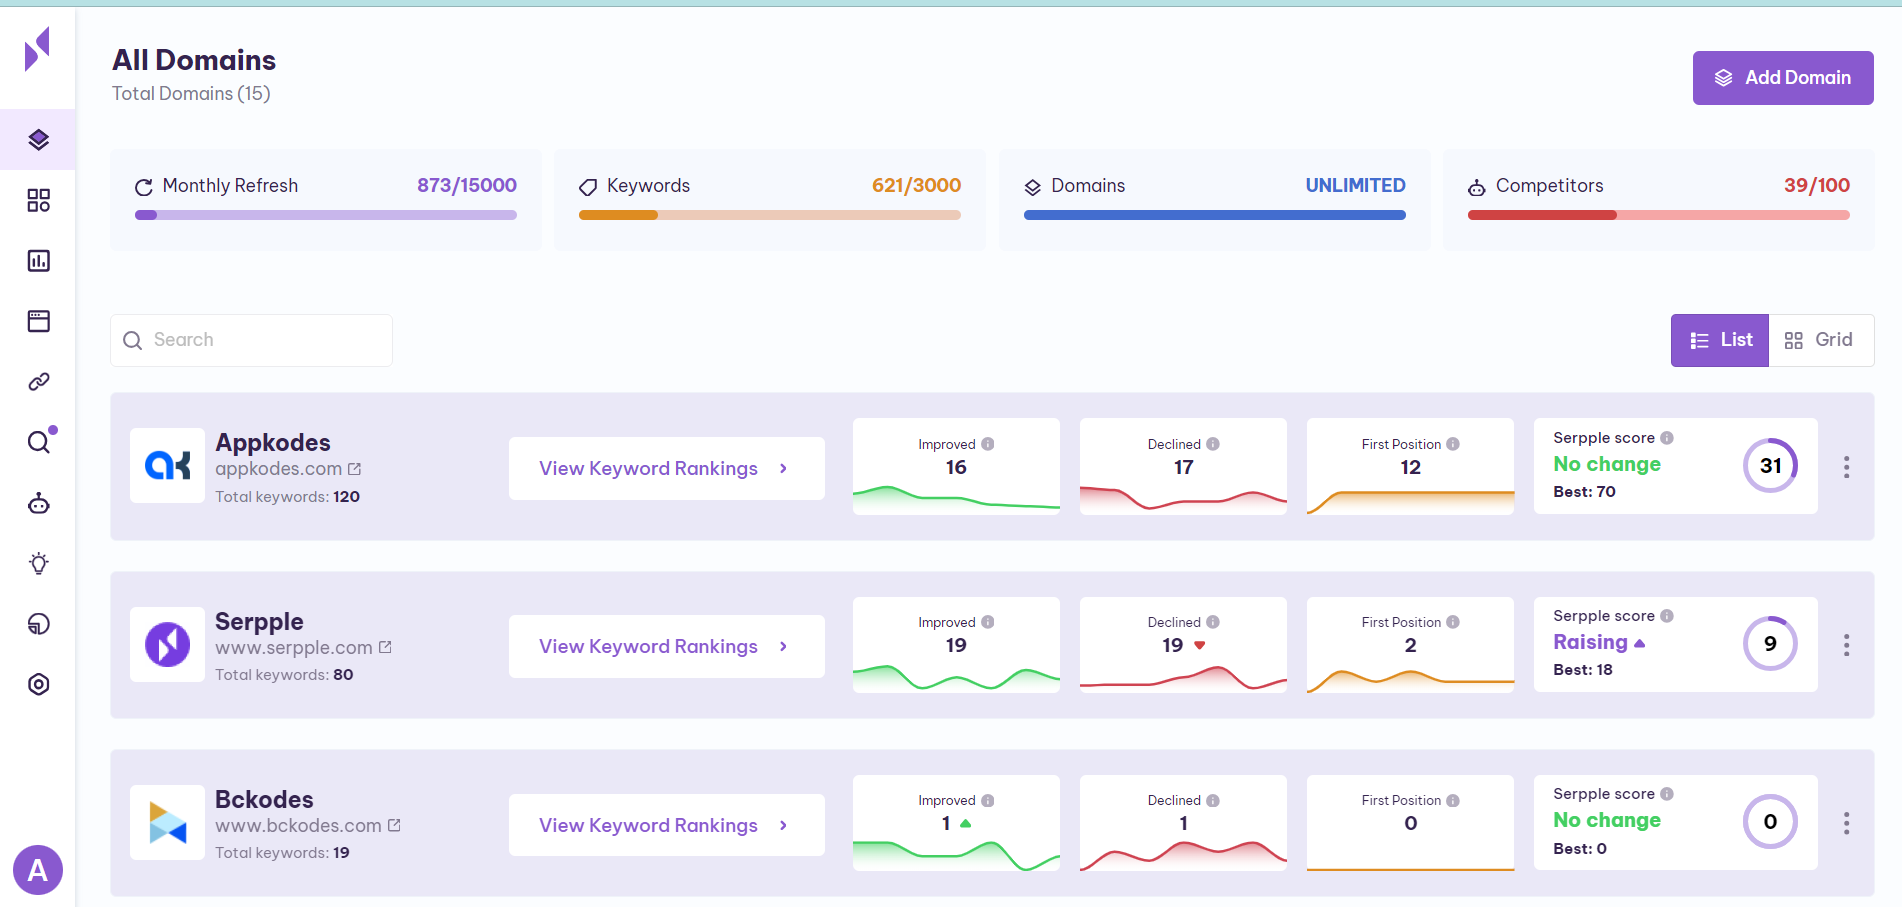Image resolution: width=1902 pixels, height=907 pixels.
Task: Click the Domains layers icon in usage card
Action: point(1033,187)
